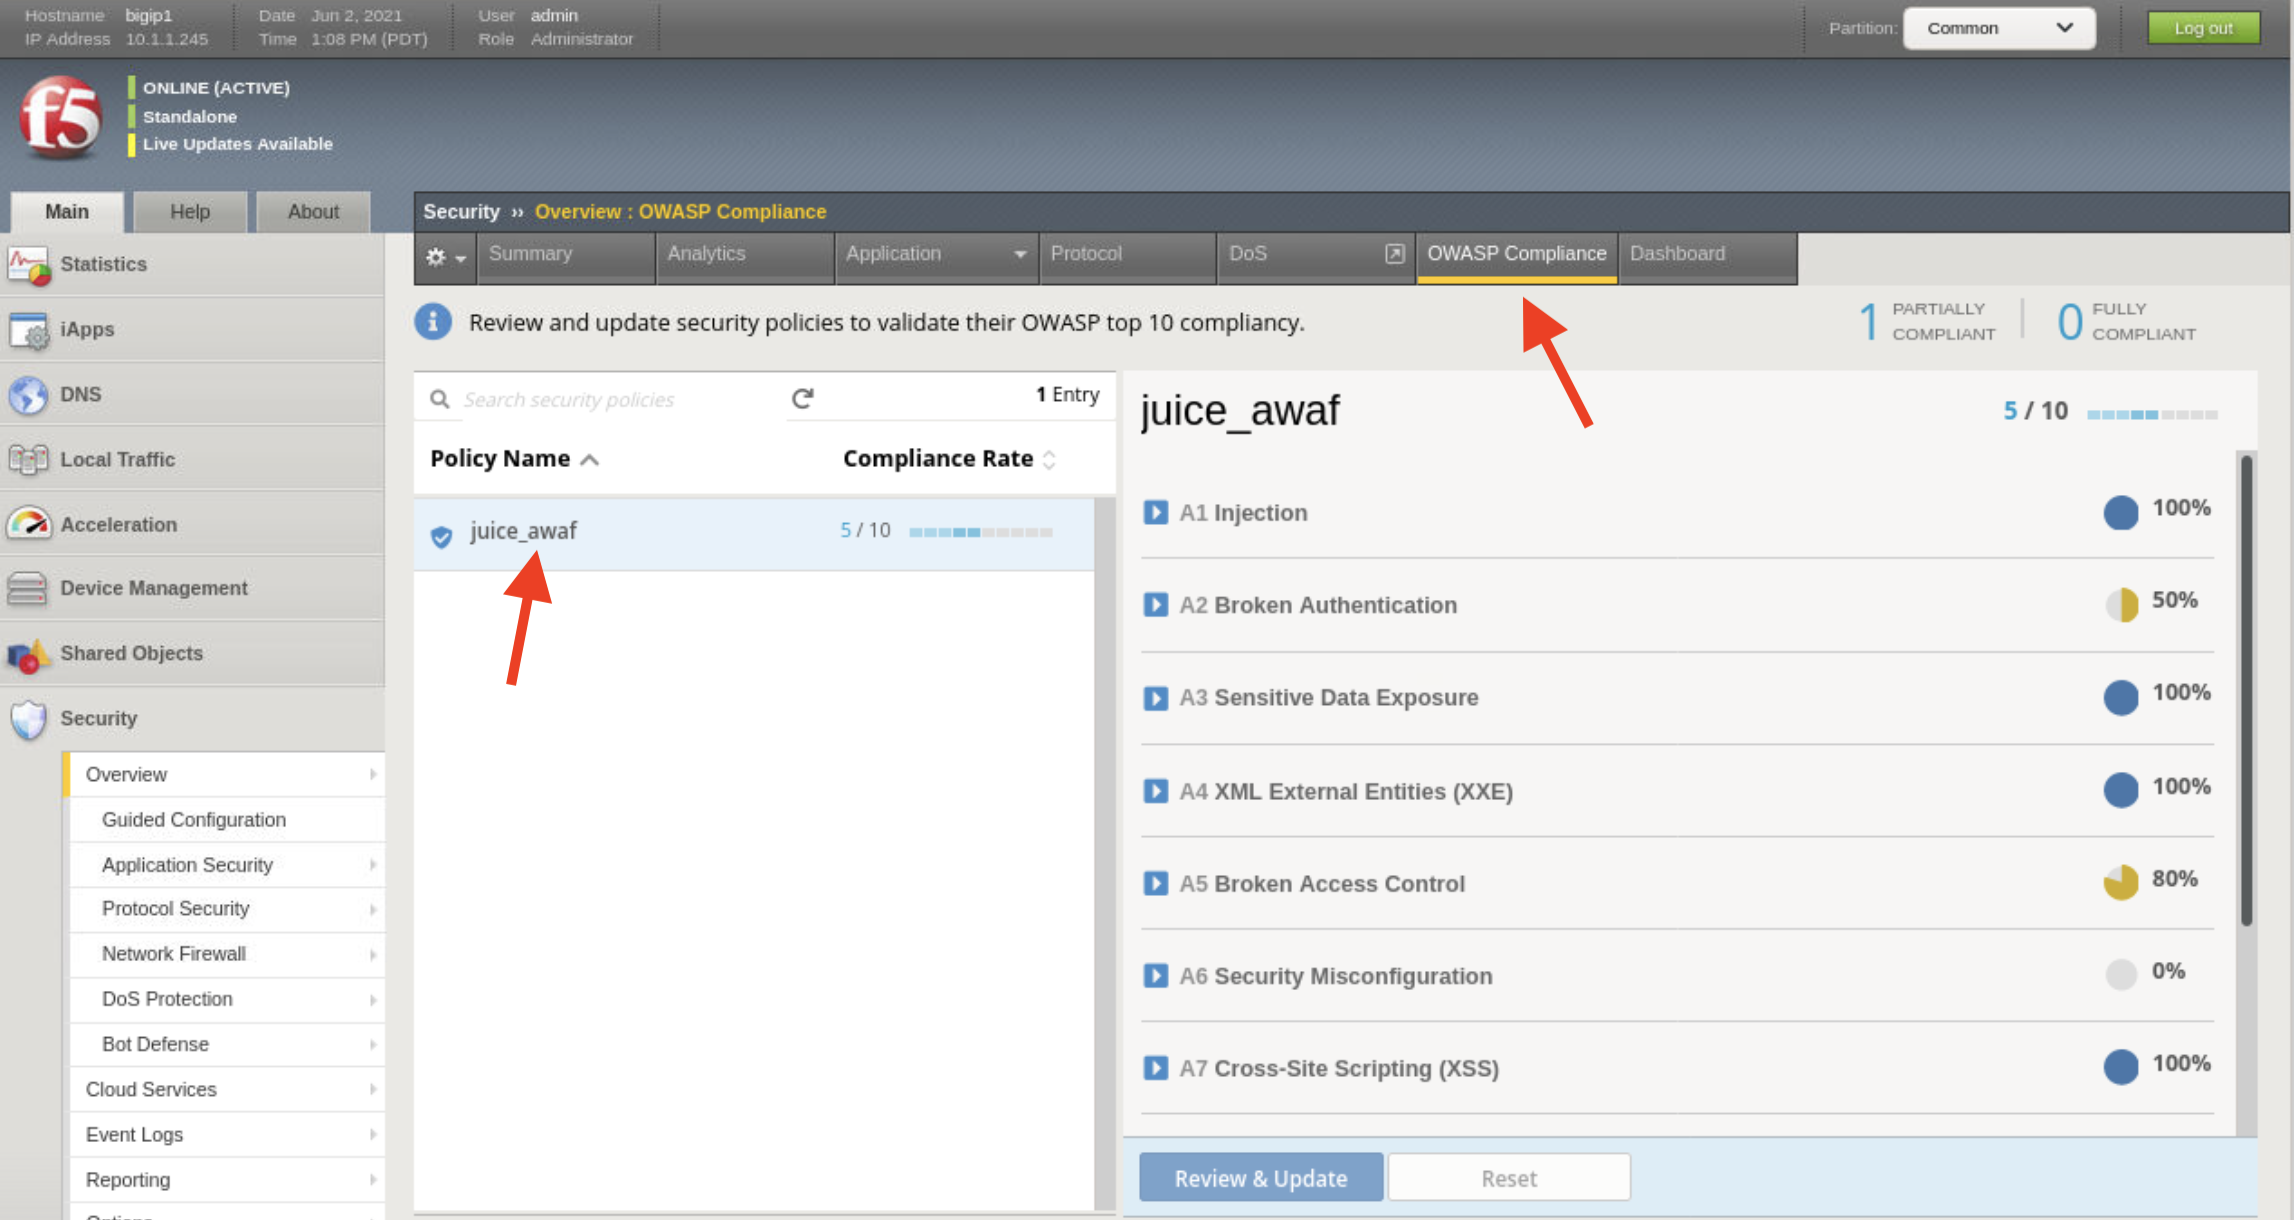Open the Application tab dropdown
Image resolution: width=2294 pixels, height=1220 pixels.
click(1019, 255)
